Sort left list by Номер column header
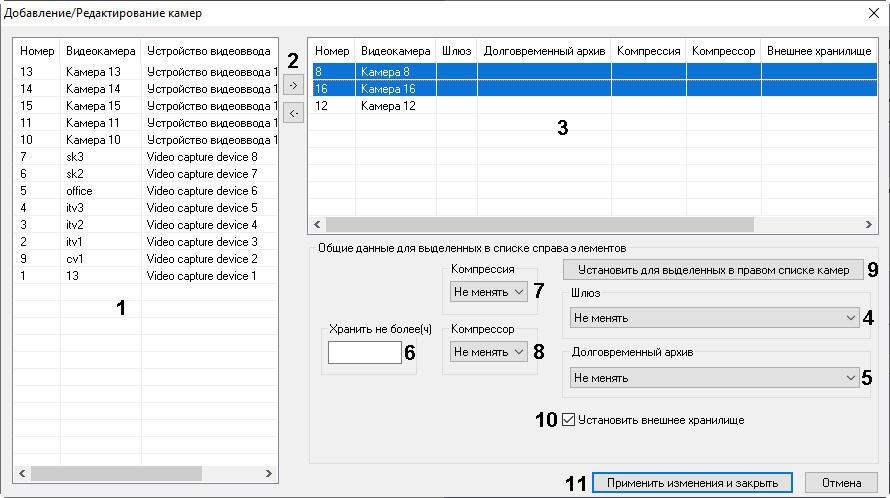Image resolution: width=890 pixels, height=498 pixels. [x=36, y=50]
